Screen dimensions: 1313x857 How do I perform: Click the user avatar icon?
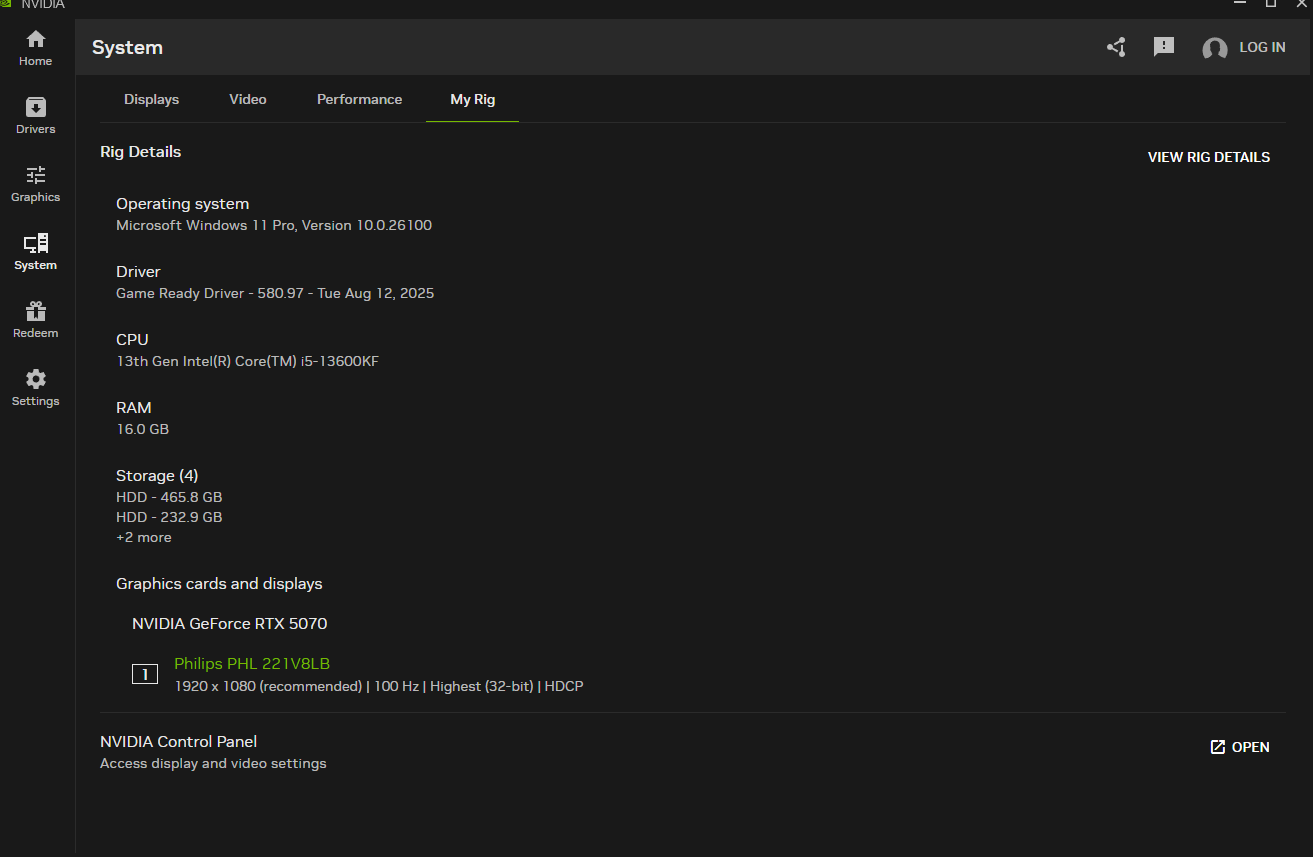[1215, 48]
